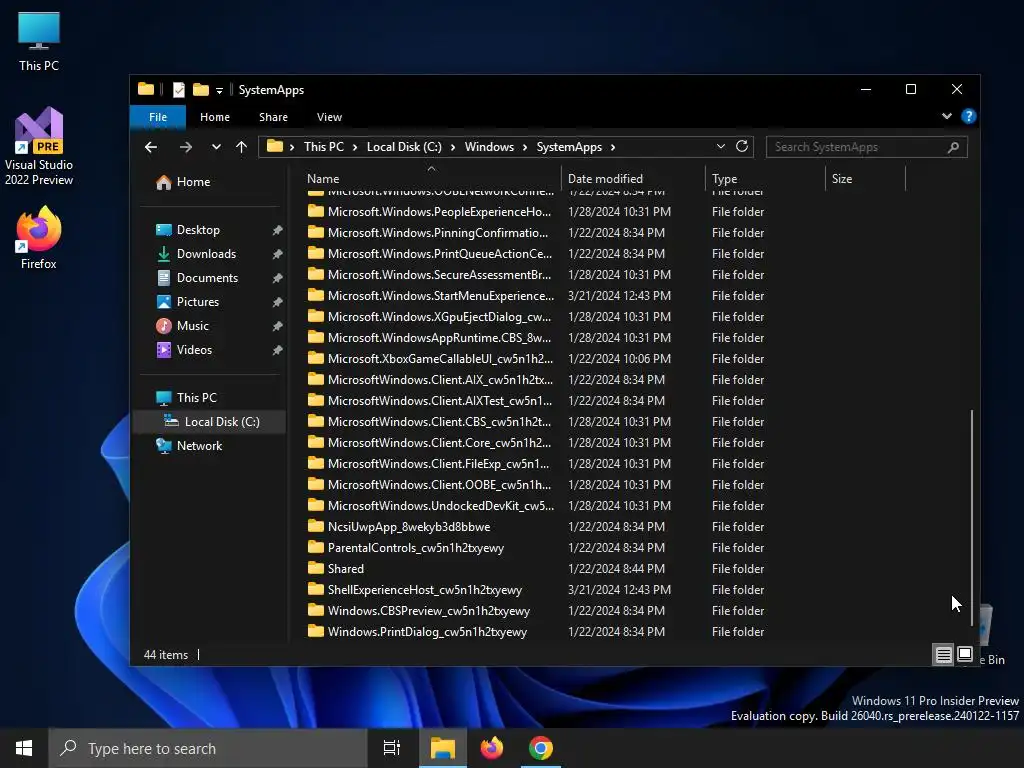Click the SystemApps breadcrumb
1024x768 pixels.
569,147
